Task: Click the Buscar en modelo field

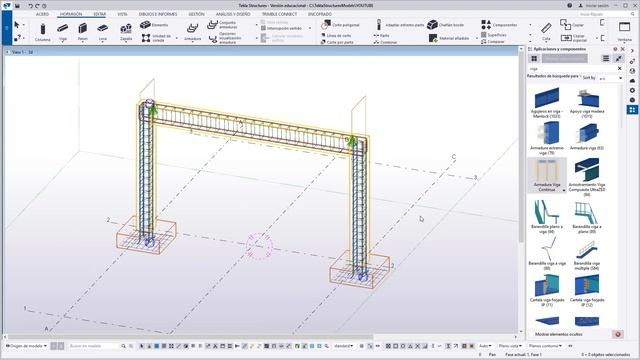Action: 93,346
